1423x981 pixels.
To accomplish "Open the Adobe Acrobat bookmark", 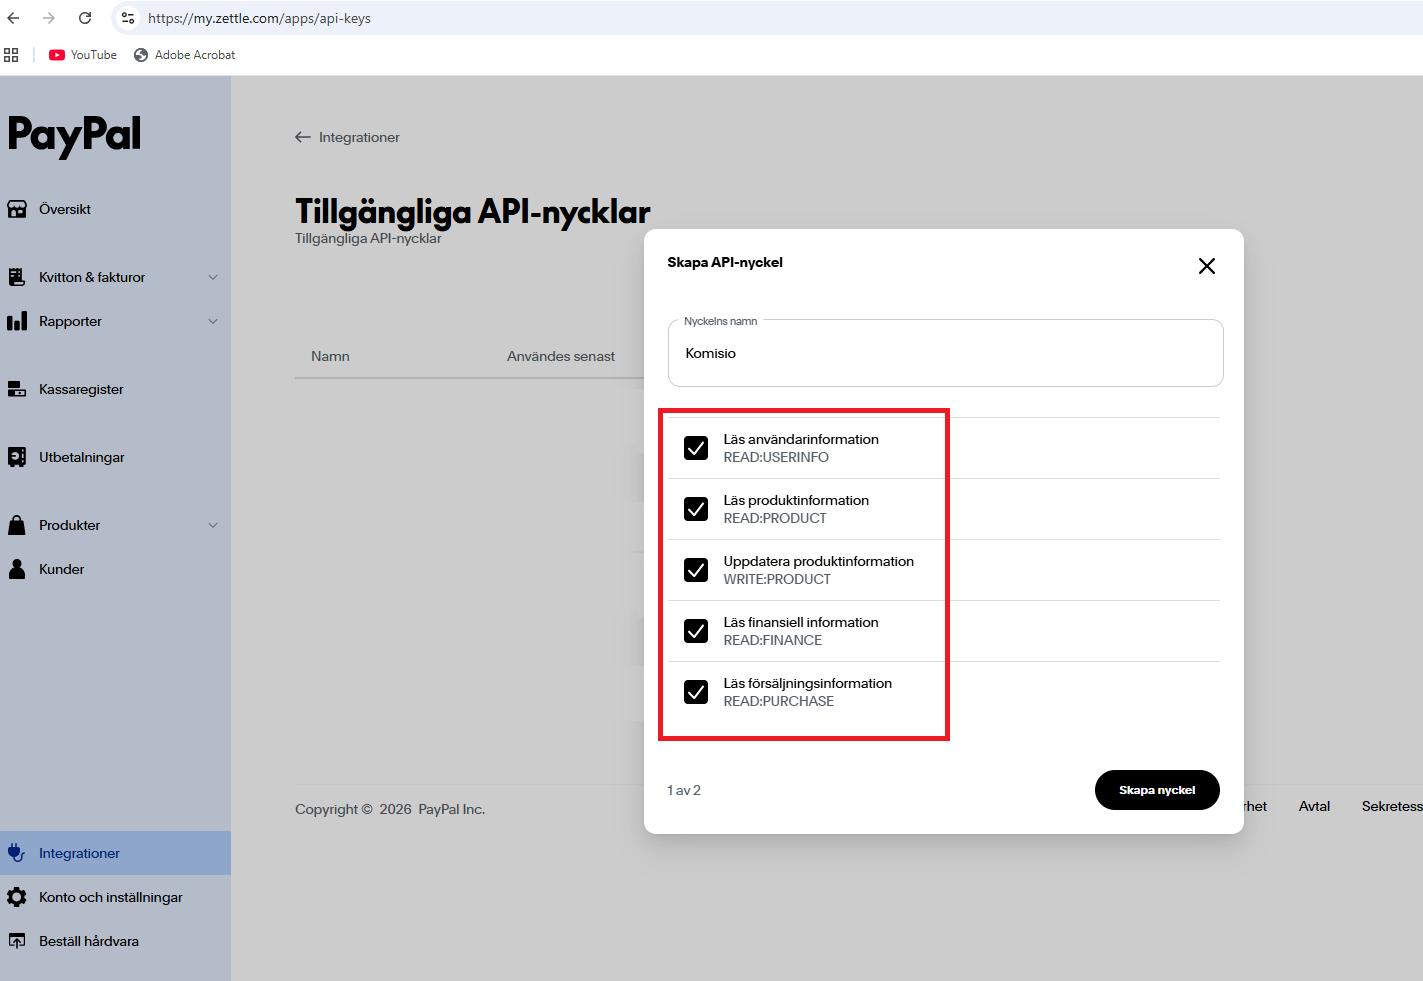I will coord(184,54).
